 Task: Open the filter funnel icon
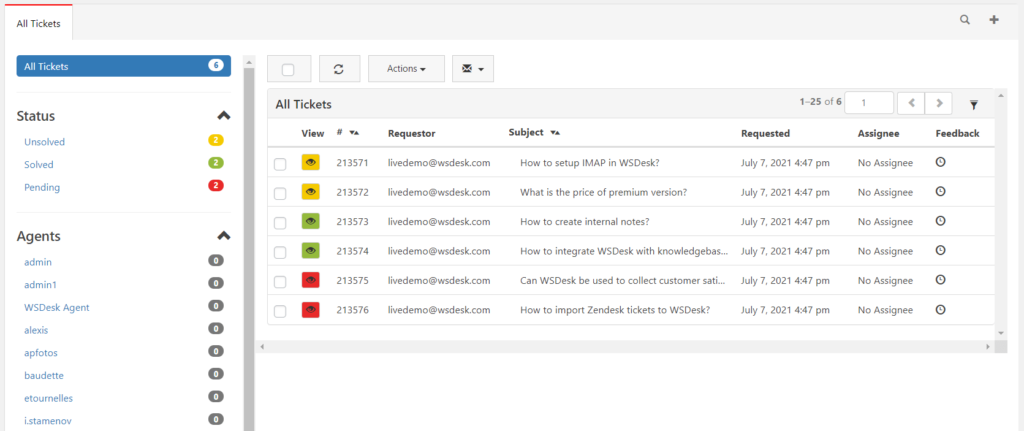click(974, 104)
